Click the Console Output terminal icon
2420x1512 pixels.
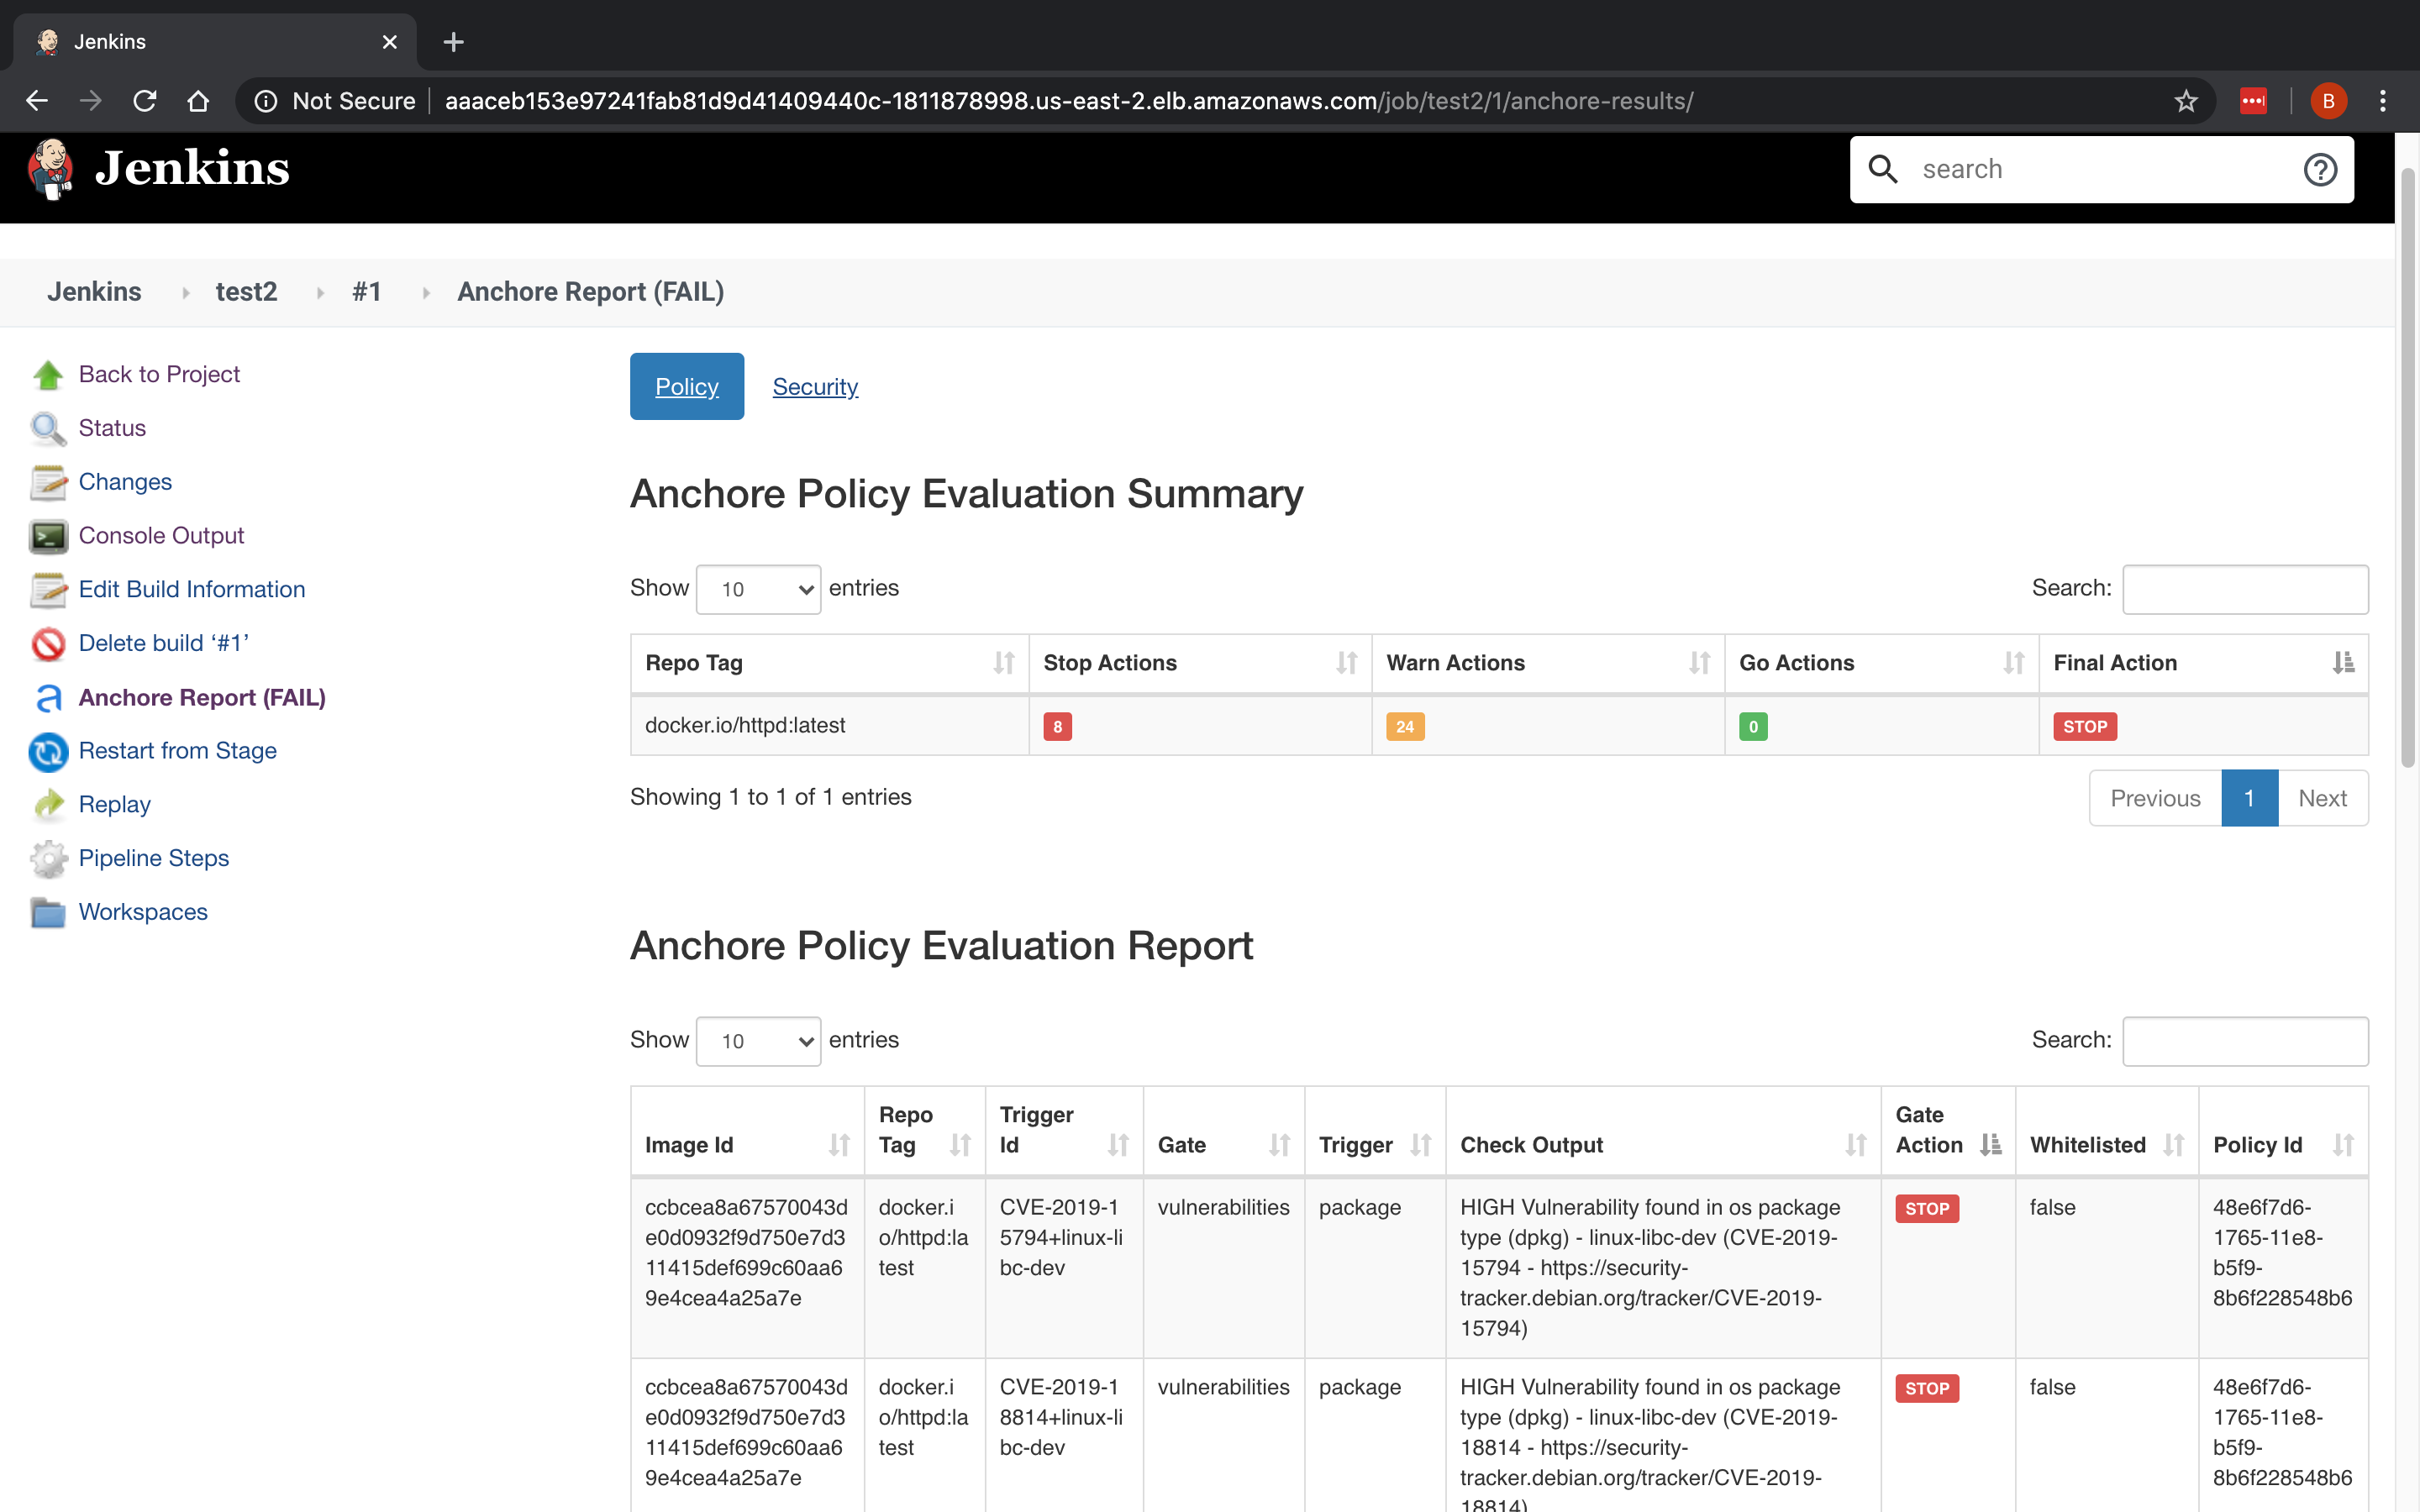[48, 537]
